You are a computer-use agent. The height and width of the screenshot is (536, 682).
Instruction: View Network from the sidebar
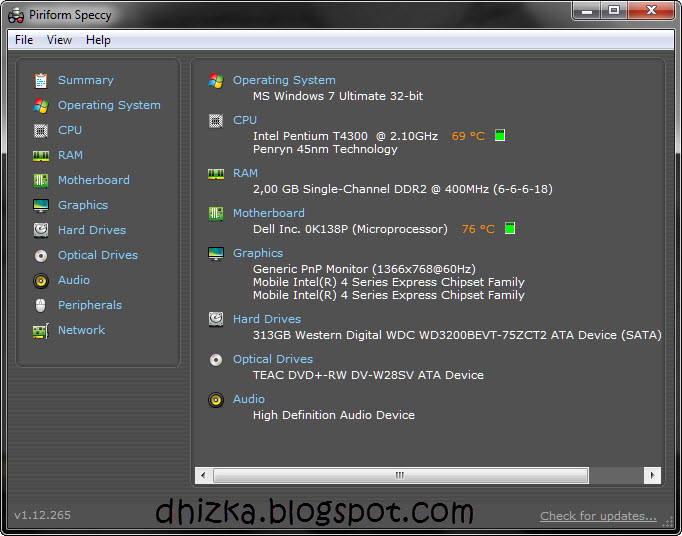point(81,330)
